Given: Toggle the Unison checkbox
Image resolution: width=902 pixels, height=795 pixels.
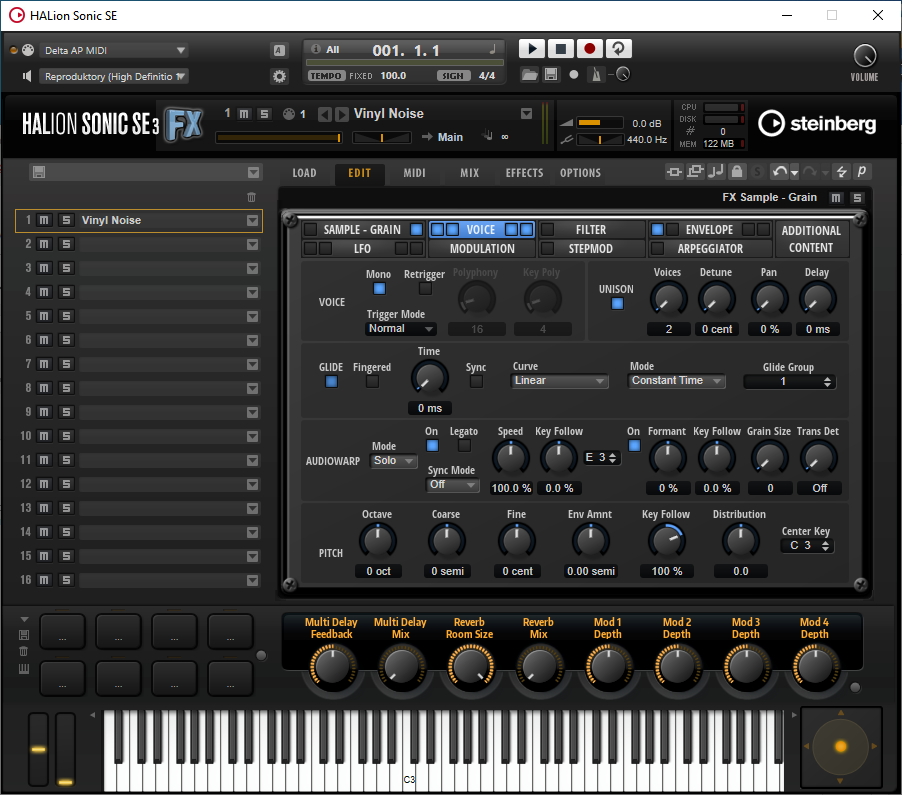Looking at the screenshot, I should 617,303.
